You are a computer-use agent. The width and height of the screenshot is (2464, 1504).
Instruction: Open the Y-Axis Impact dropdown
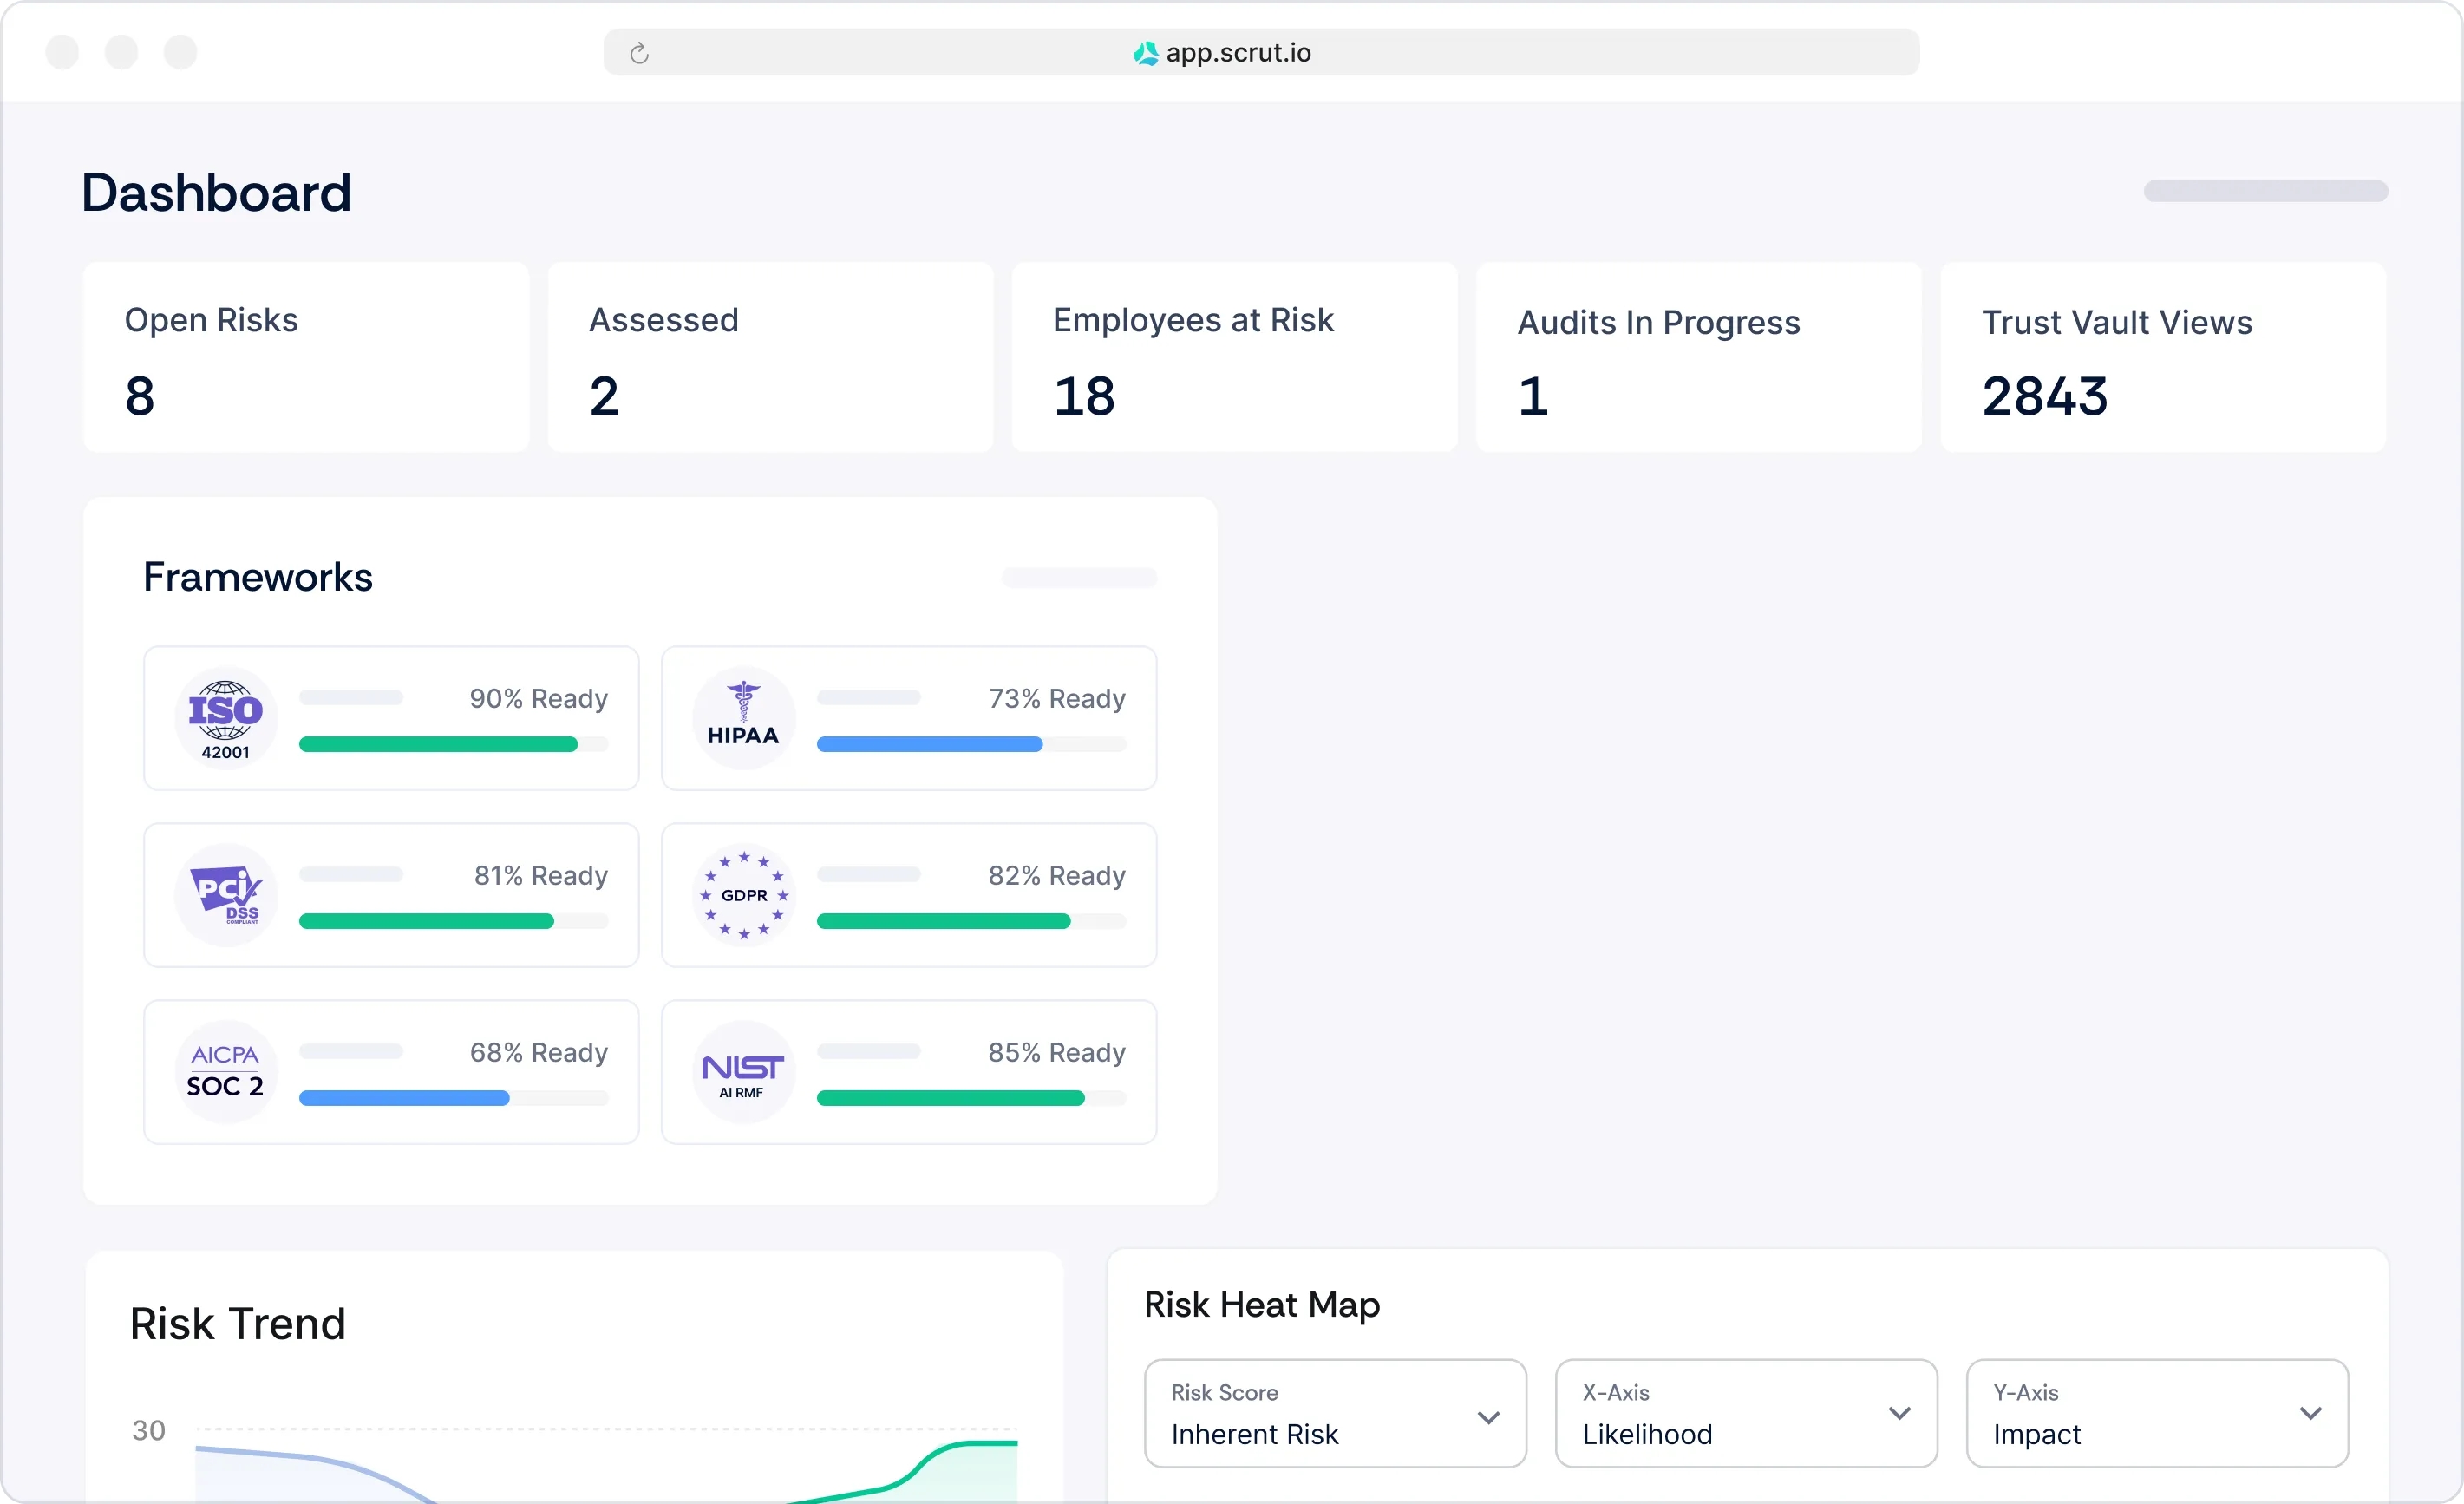click(x=2156, y=1413)
